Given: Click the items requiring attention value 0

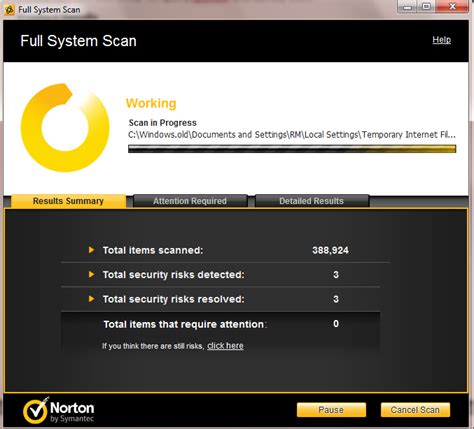Looking at the screenshot, I should 336,323.
